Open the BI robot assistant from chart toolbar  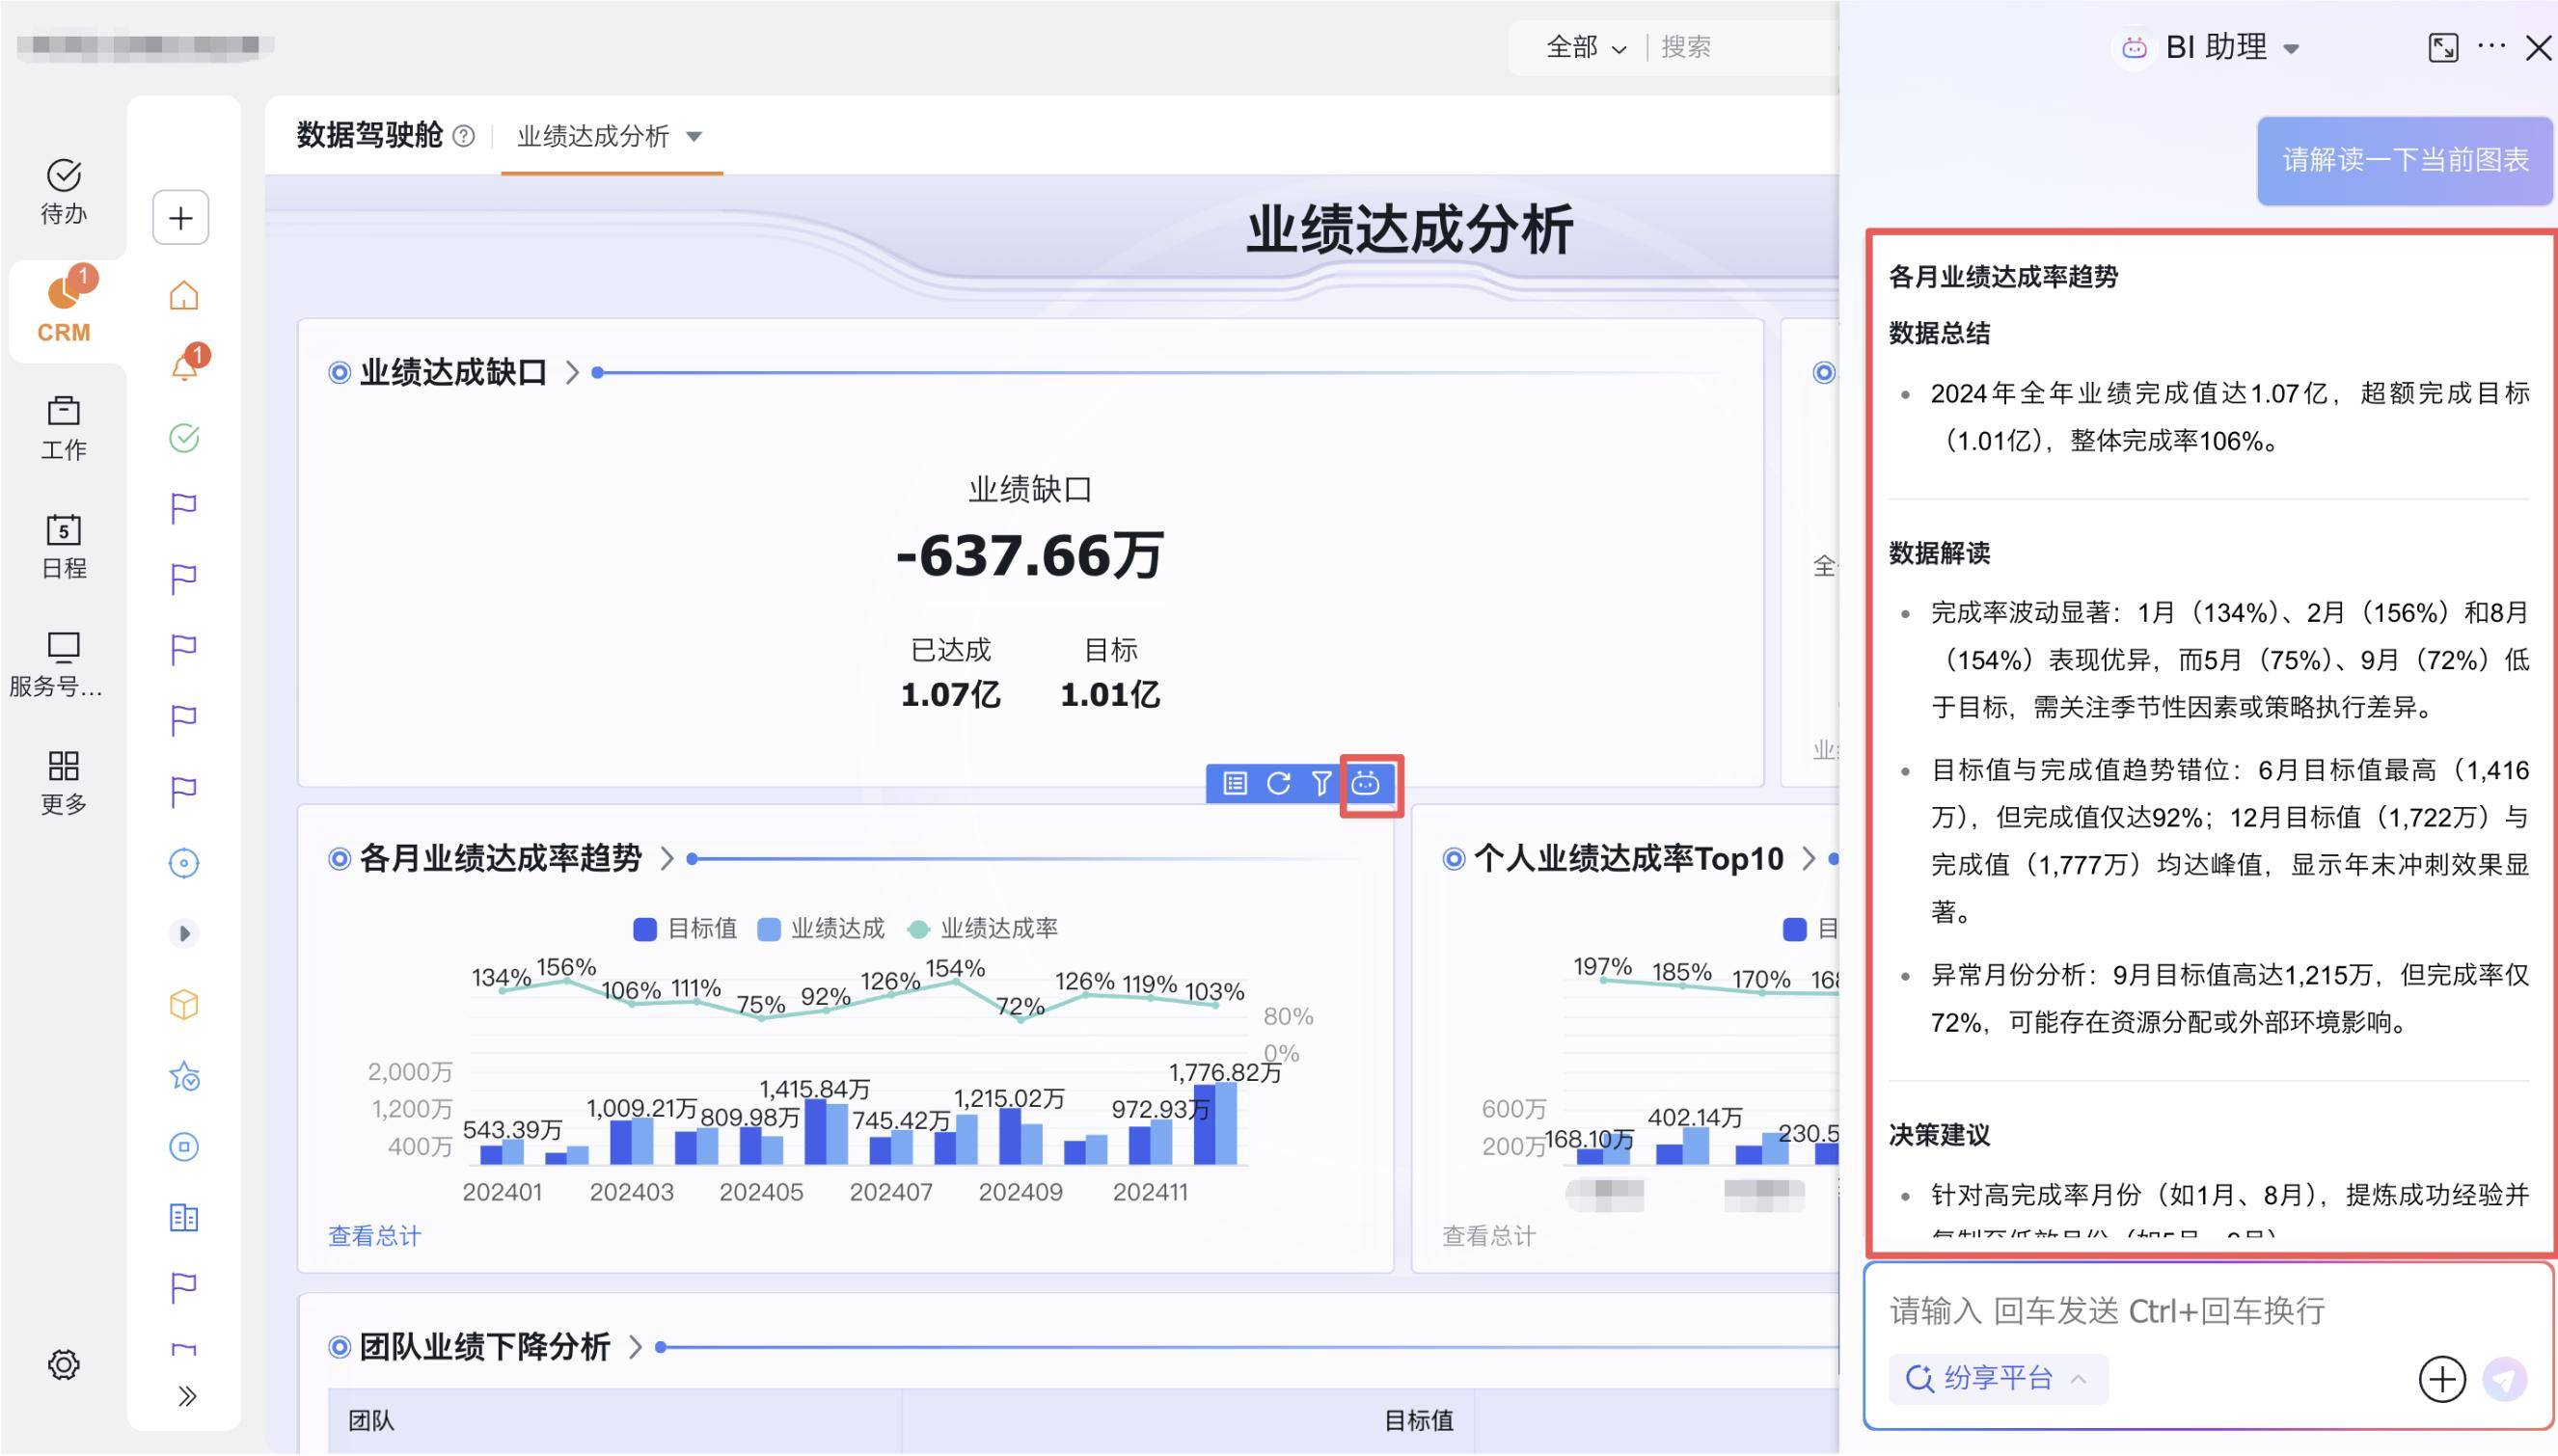point(1369,785)
